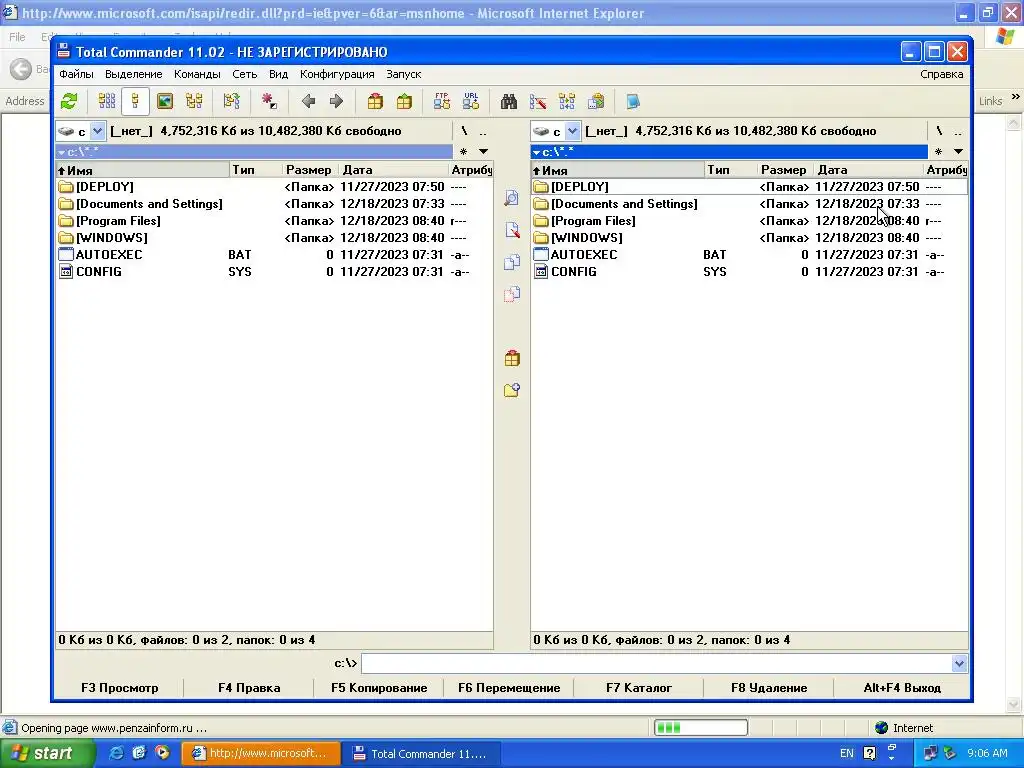
Task: Open the Сеть menu
Action: [x=245, y=74]
